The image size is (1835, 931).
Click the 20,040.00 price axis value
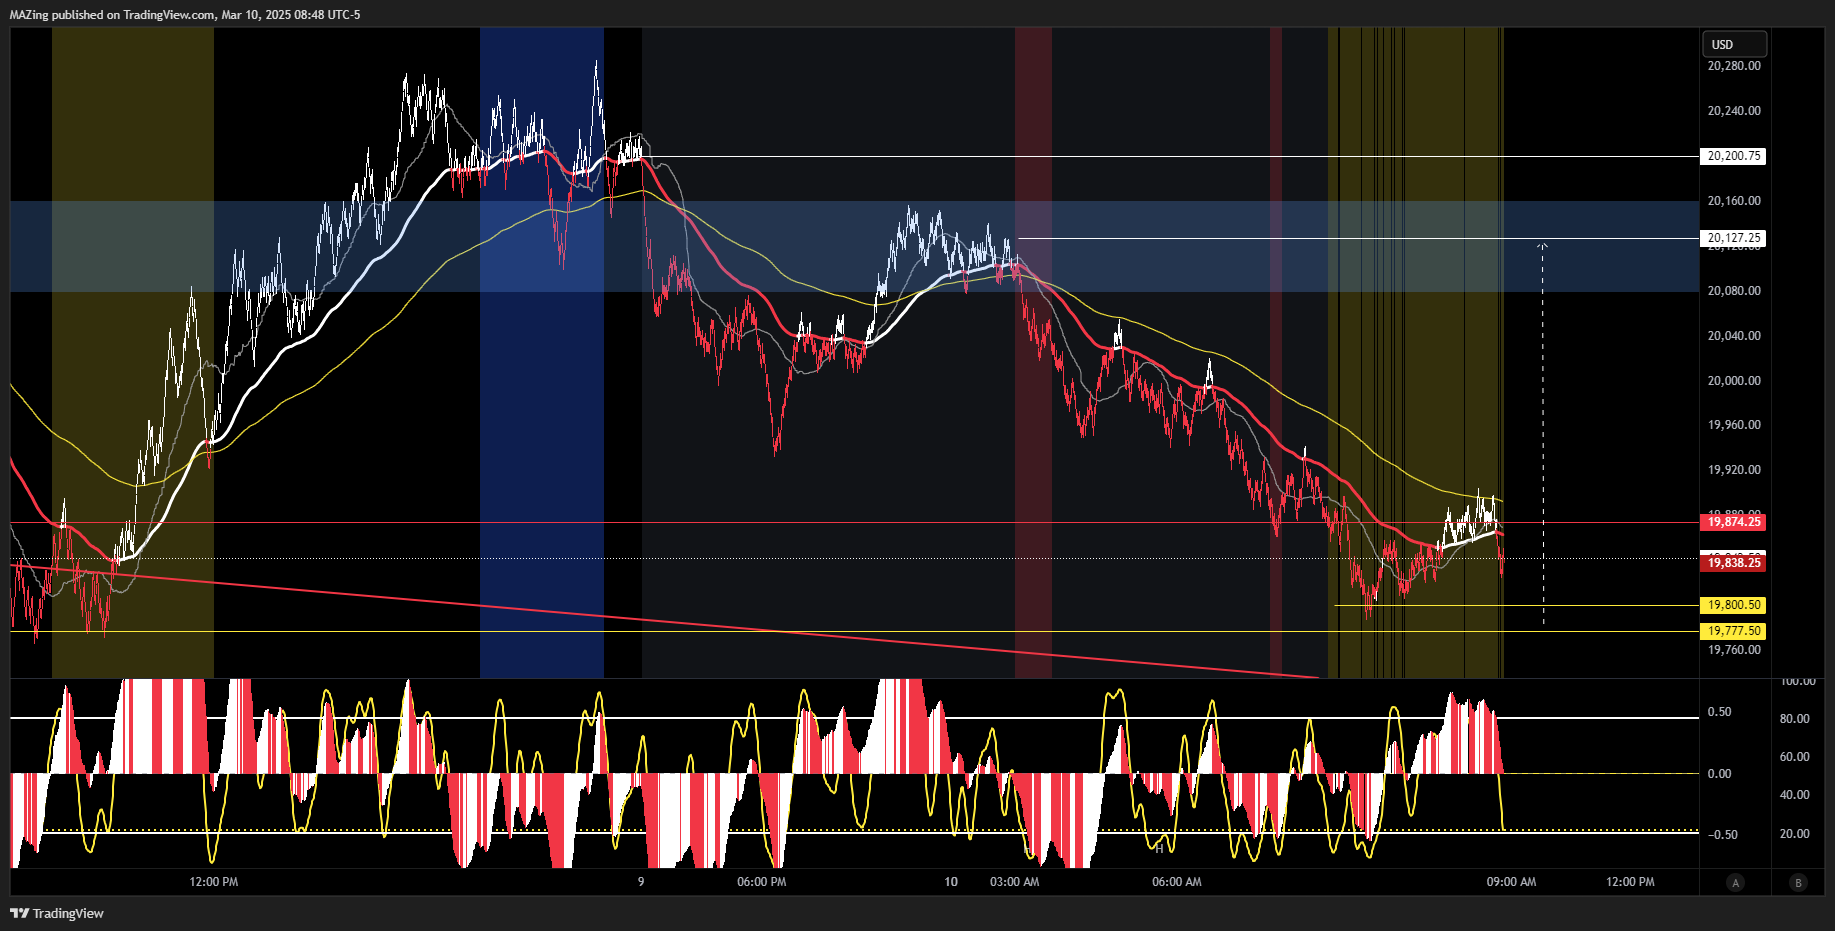(1734, 336)
